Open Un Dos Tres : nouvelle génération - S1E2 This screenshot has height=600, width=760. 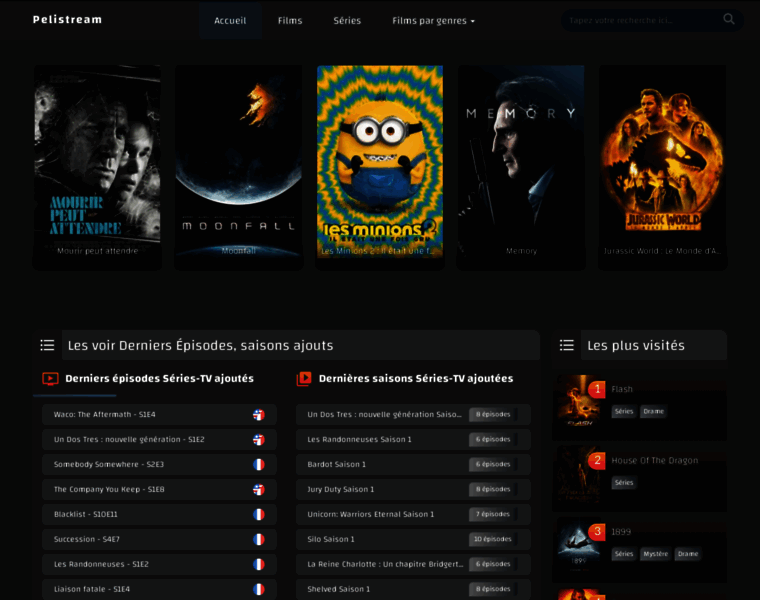[159, 440]
